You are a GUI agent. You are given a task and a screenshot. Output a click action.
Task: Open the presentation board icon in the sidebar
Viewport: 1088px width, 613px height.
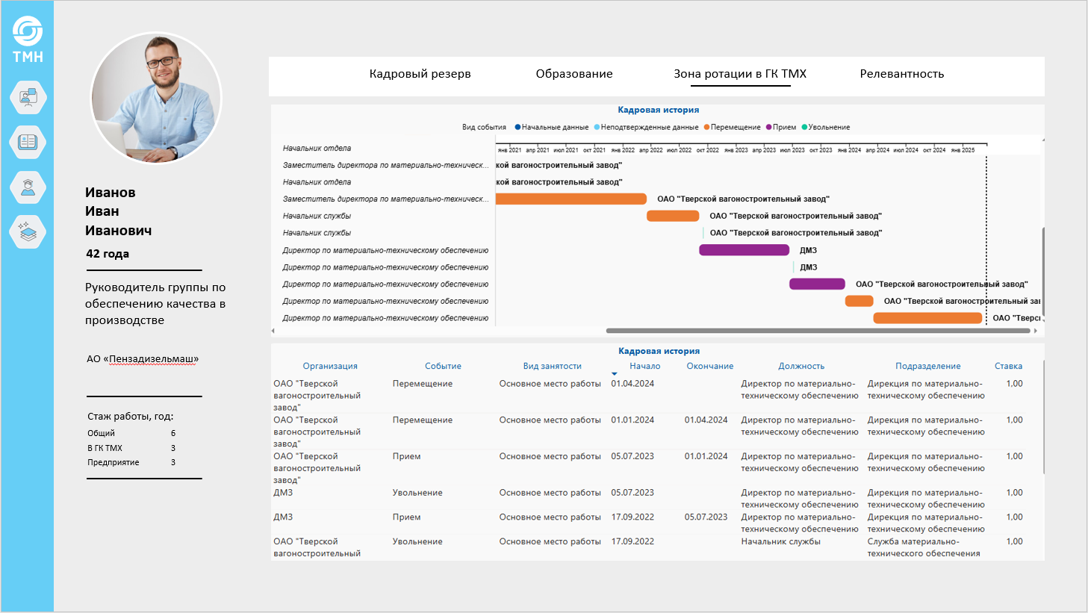28,97
